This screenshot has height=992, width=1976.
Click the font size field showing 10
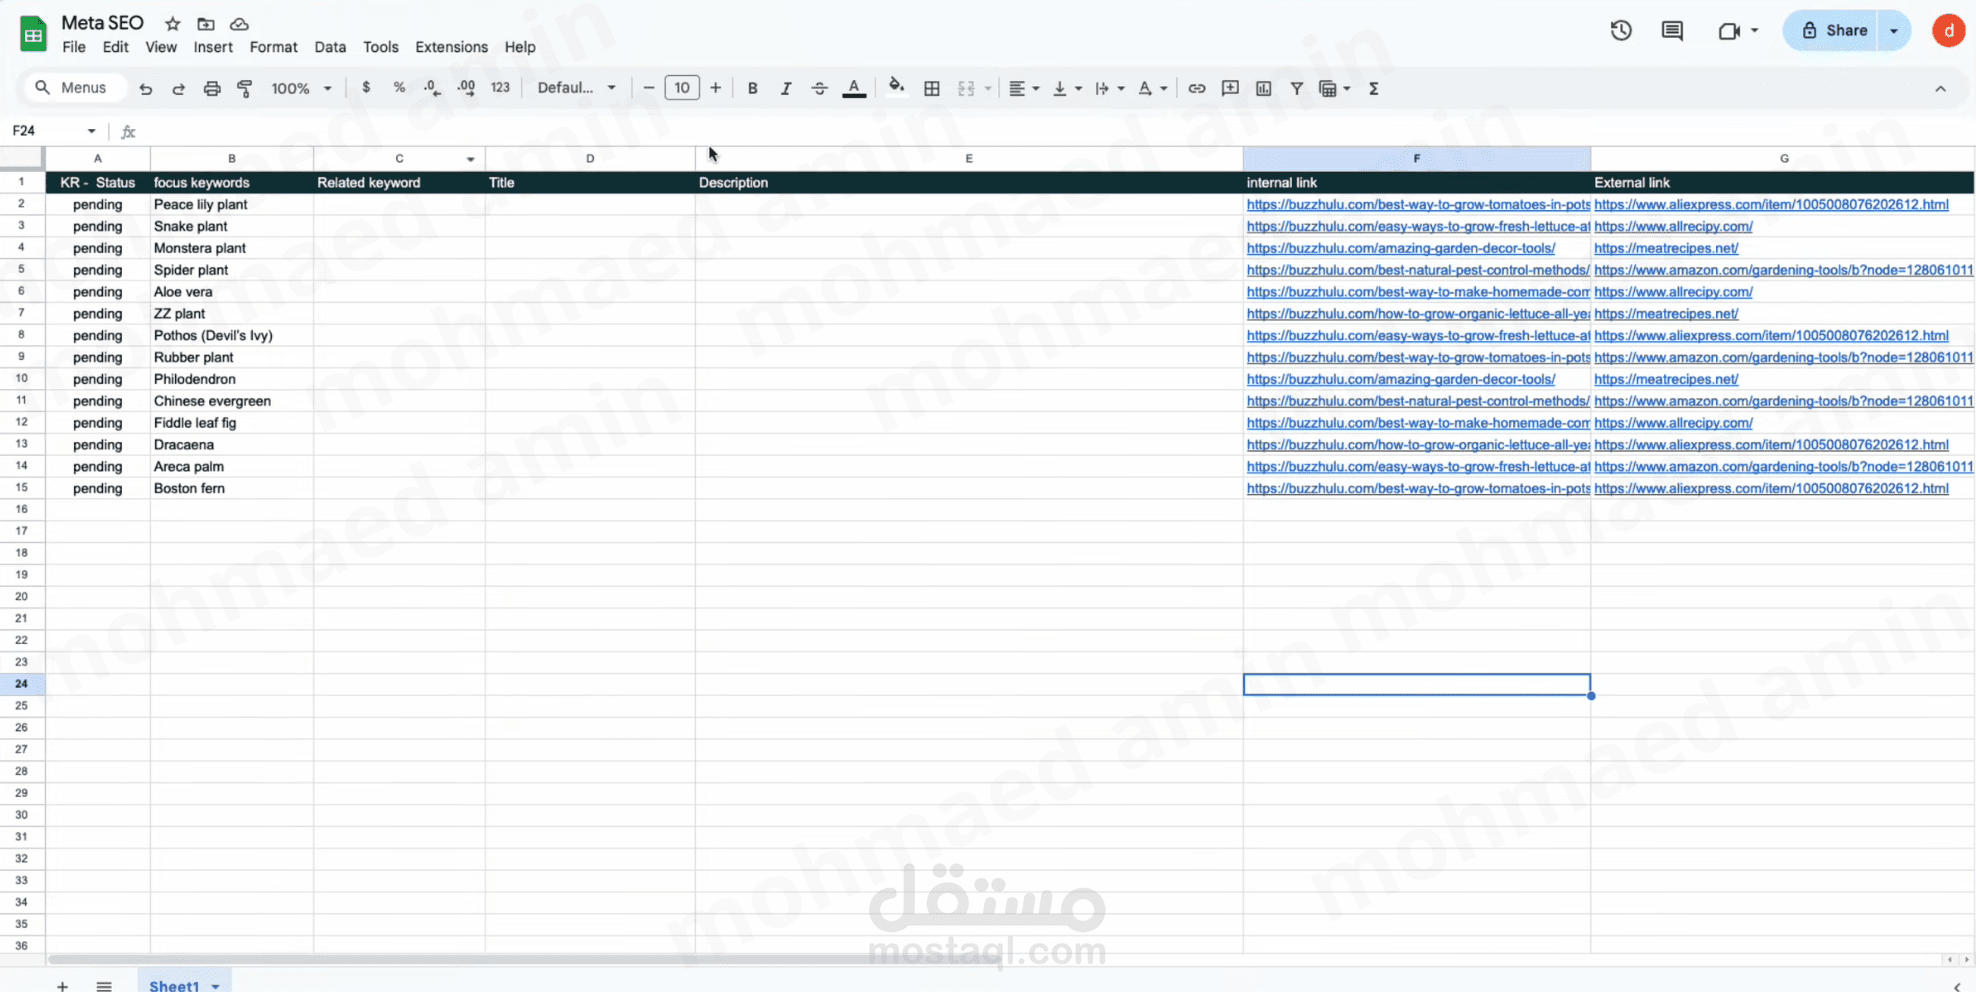[682, 88]
